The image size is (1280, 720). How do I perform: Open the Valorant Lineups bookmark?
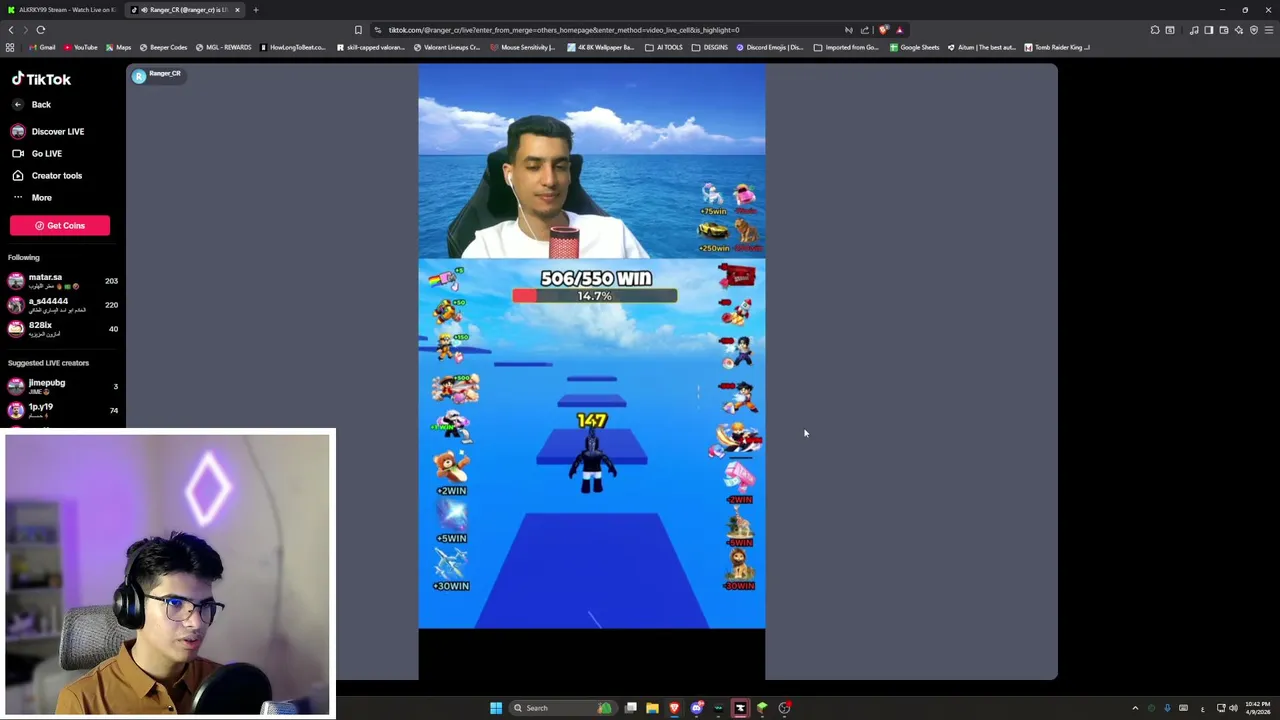(447, 47)
